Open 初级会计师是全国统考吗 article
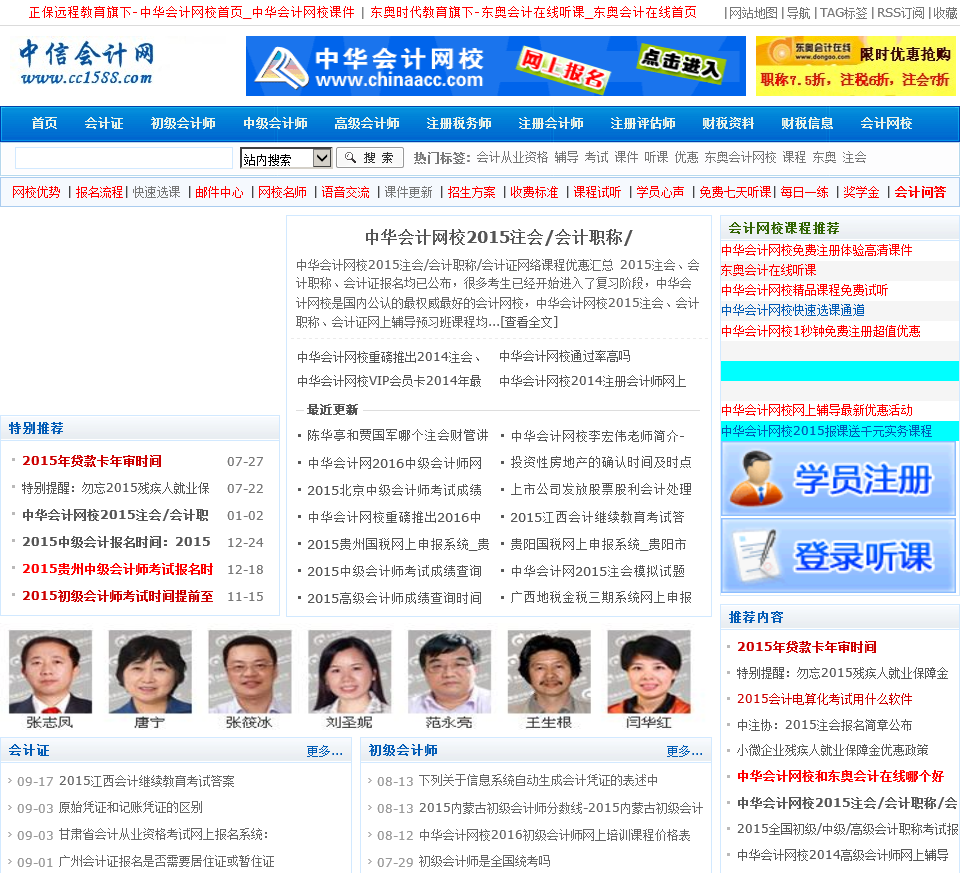The width and height of the screenshot is (960, 873). 484,861
